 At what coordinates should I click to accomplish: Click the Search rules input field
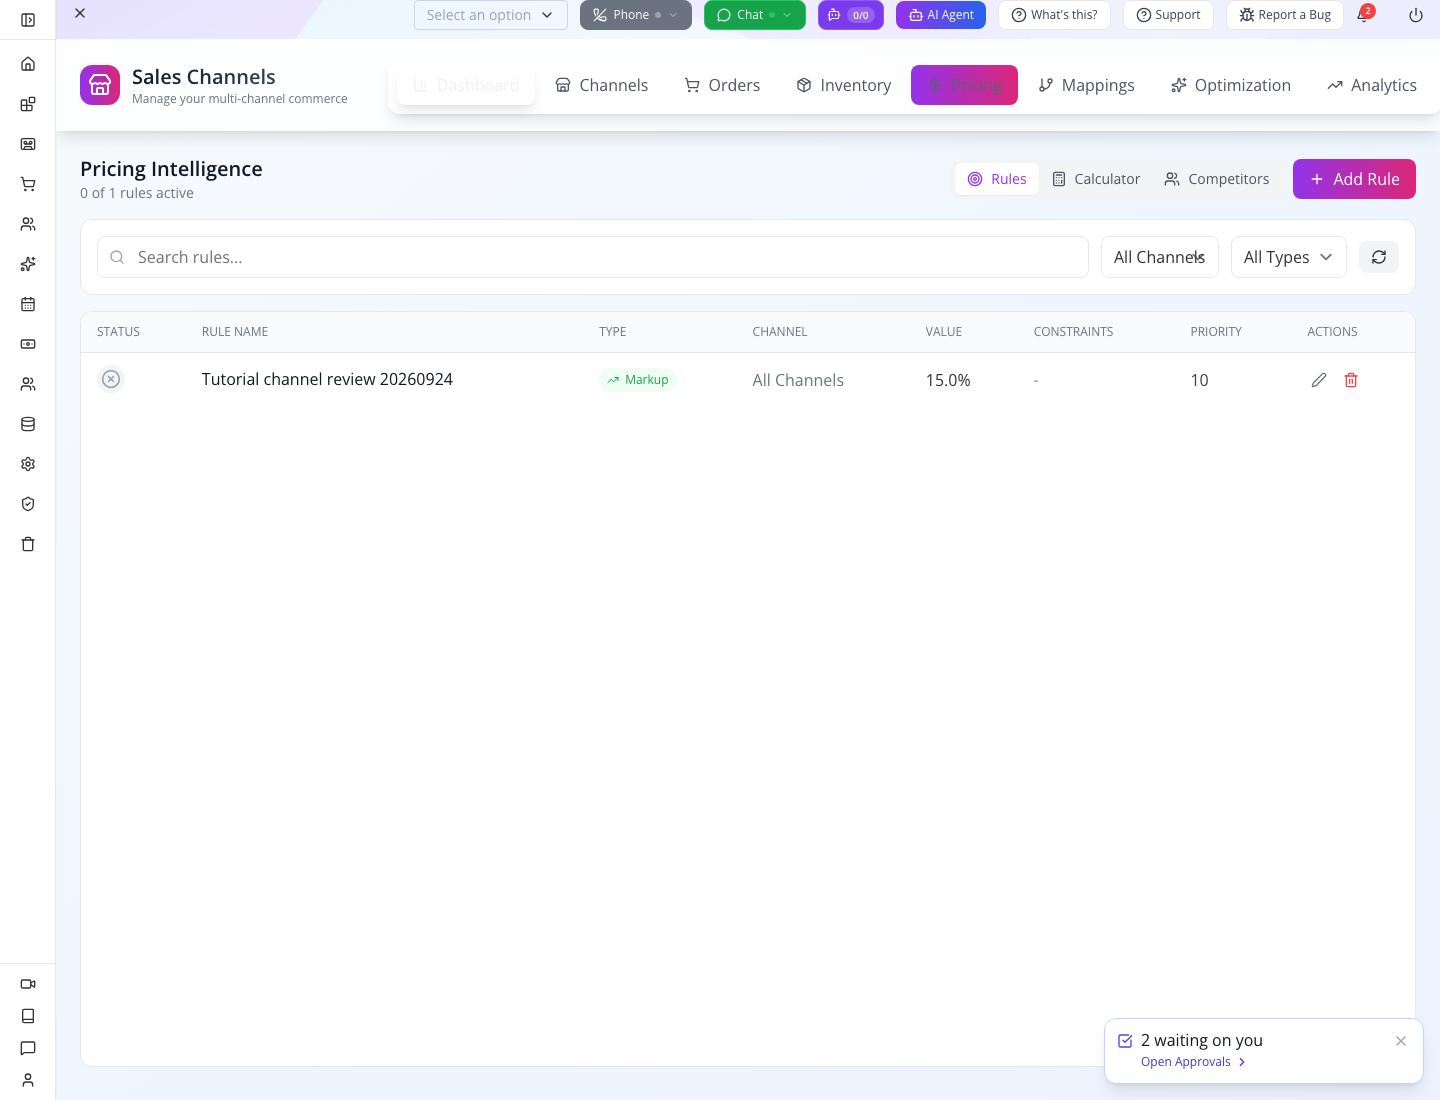coord(593,257)
